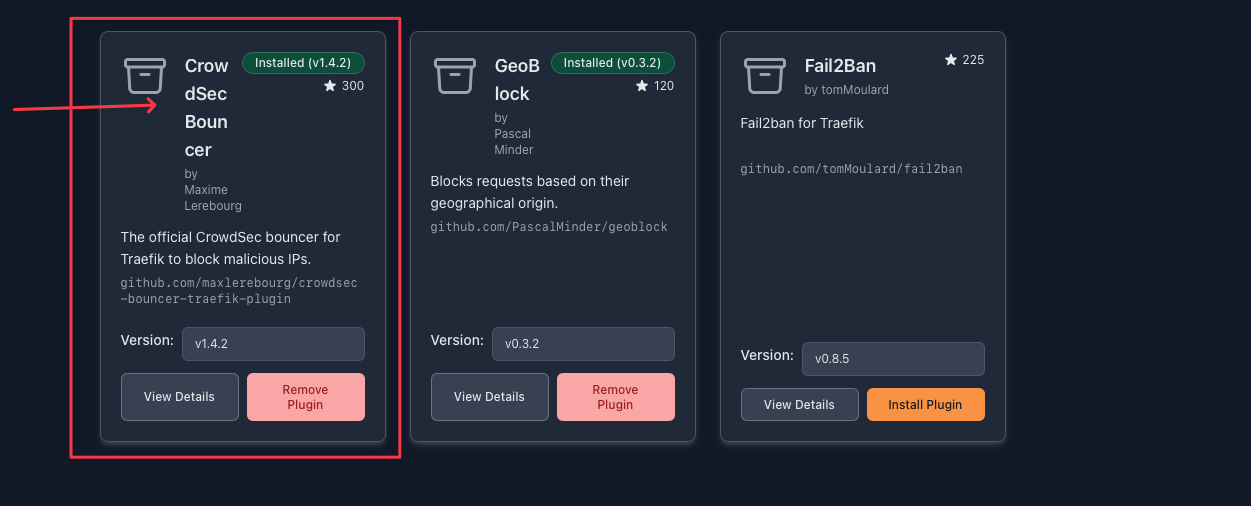The height and width of the screenshot is (506, 1251).
Task: Show details of the Fail2Ban plugin
Action: [799, 405]
